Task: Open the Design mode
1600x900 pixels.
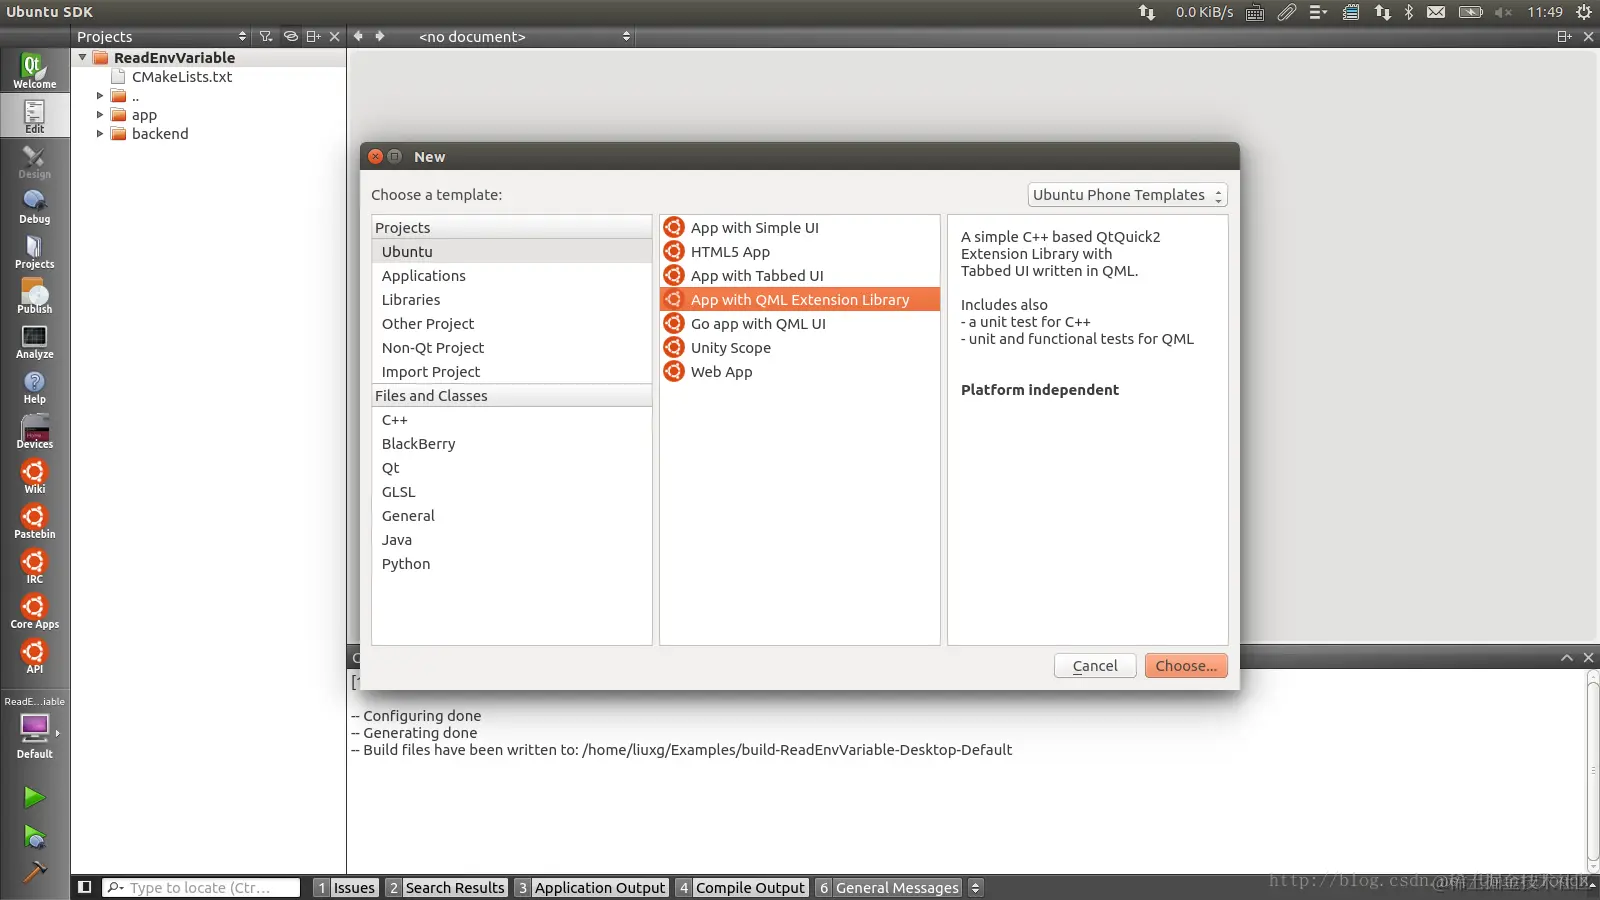Action: [34, 162]
